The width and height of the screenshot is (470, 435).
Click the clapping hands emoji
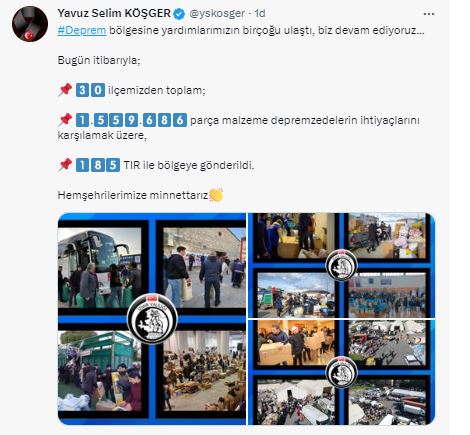[216, 195]
